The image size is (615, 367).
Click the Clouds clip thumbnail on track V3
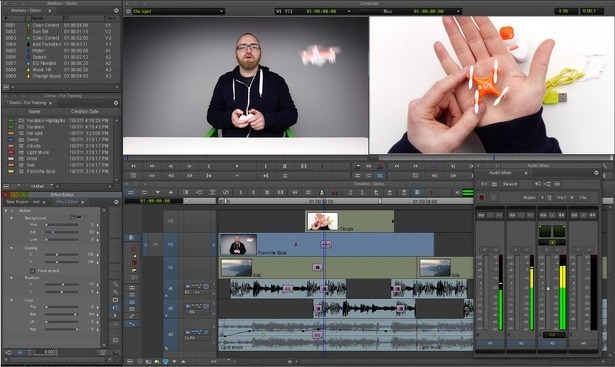tap(322, 221)
